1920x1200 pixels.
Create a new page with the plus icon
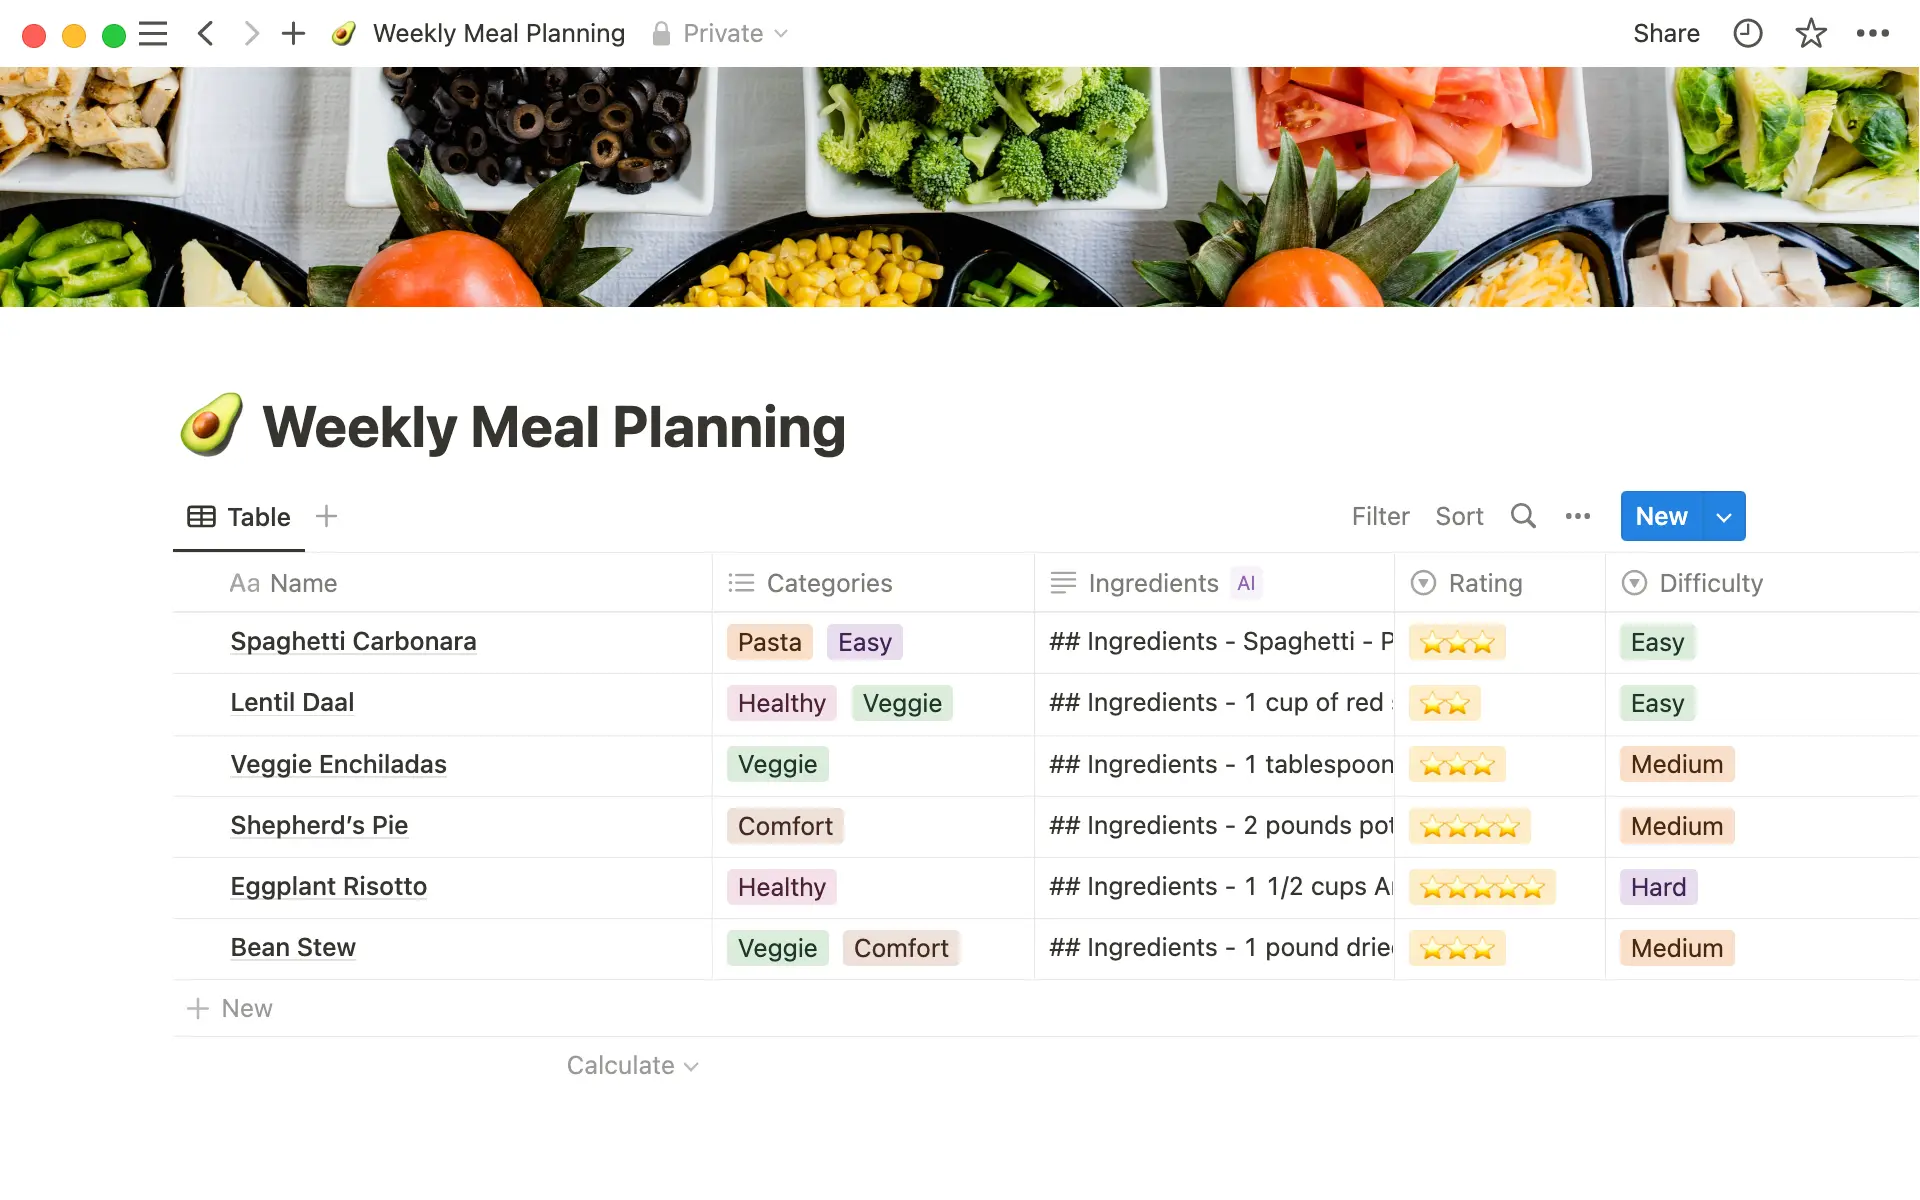coord(293,33)
